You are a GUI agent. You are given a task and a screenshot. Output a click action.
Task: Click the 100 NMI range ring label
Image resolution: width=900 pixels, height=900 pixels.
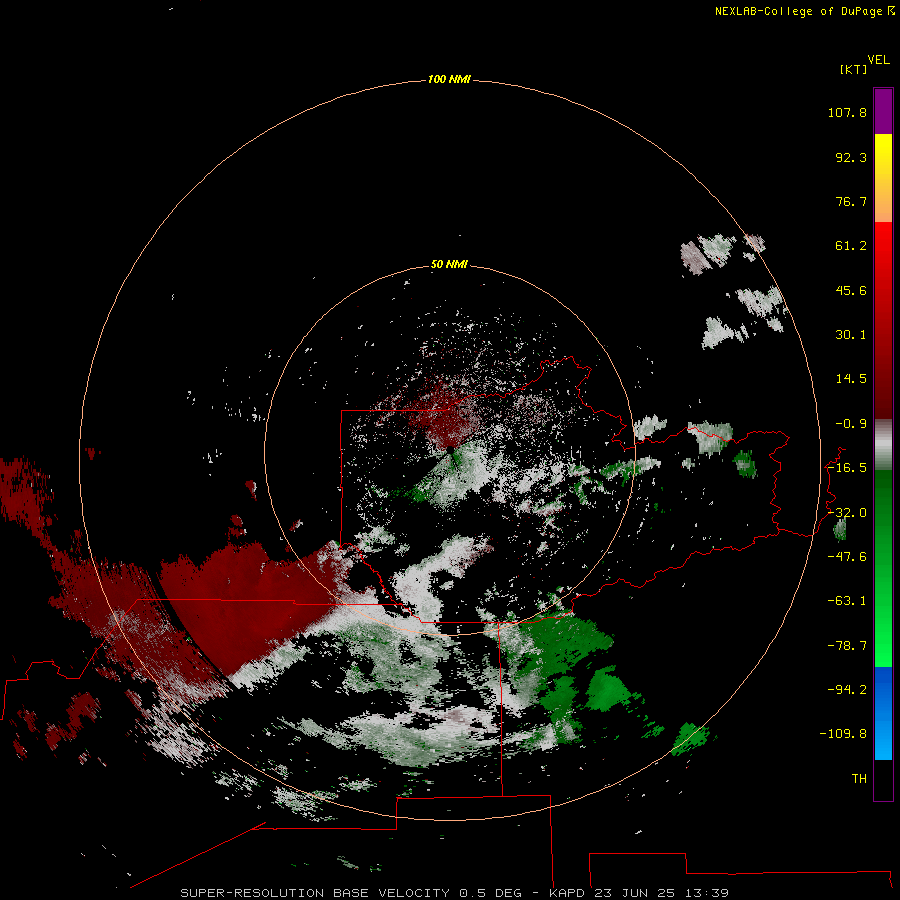click(x=449, y=79)
